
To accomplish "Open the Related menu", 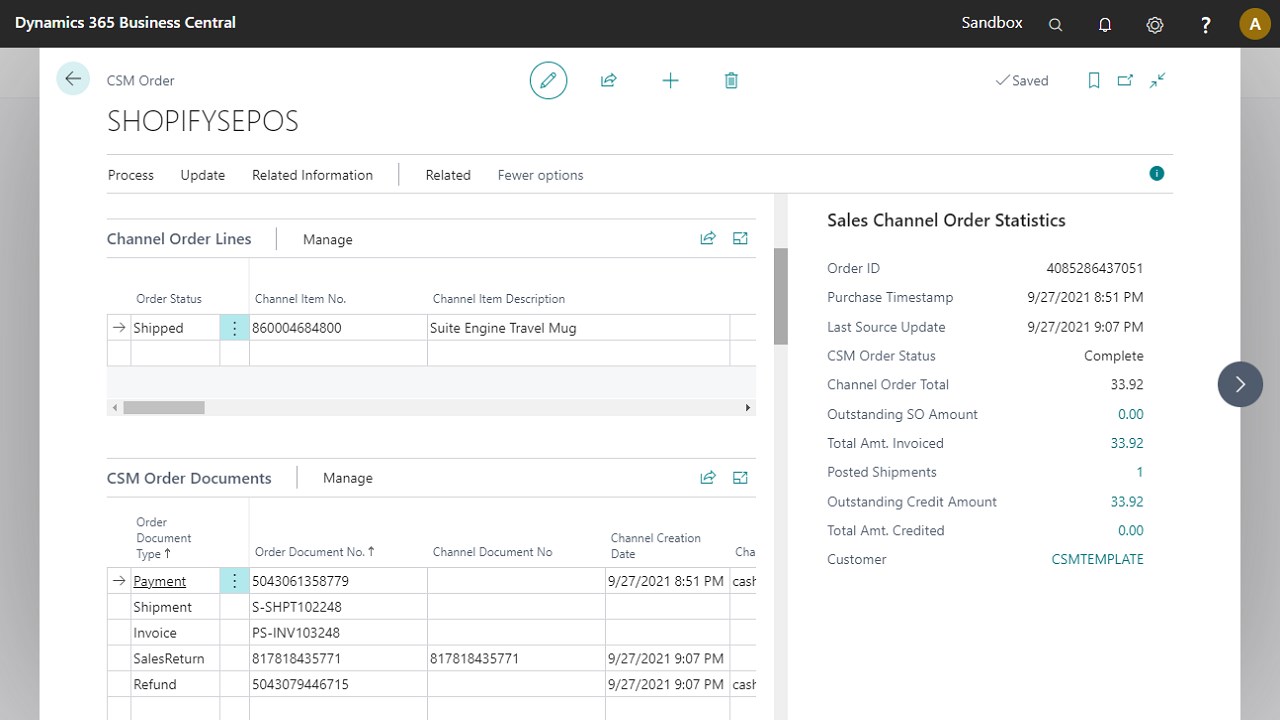I will coord(448,175).
